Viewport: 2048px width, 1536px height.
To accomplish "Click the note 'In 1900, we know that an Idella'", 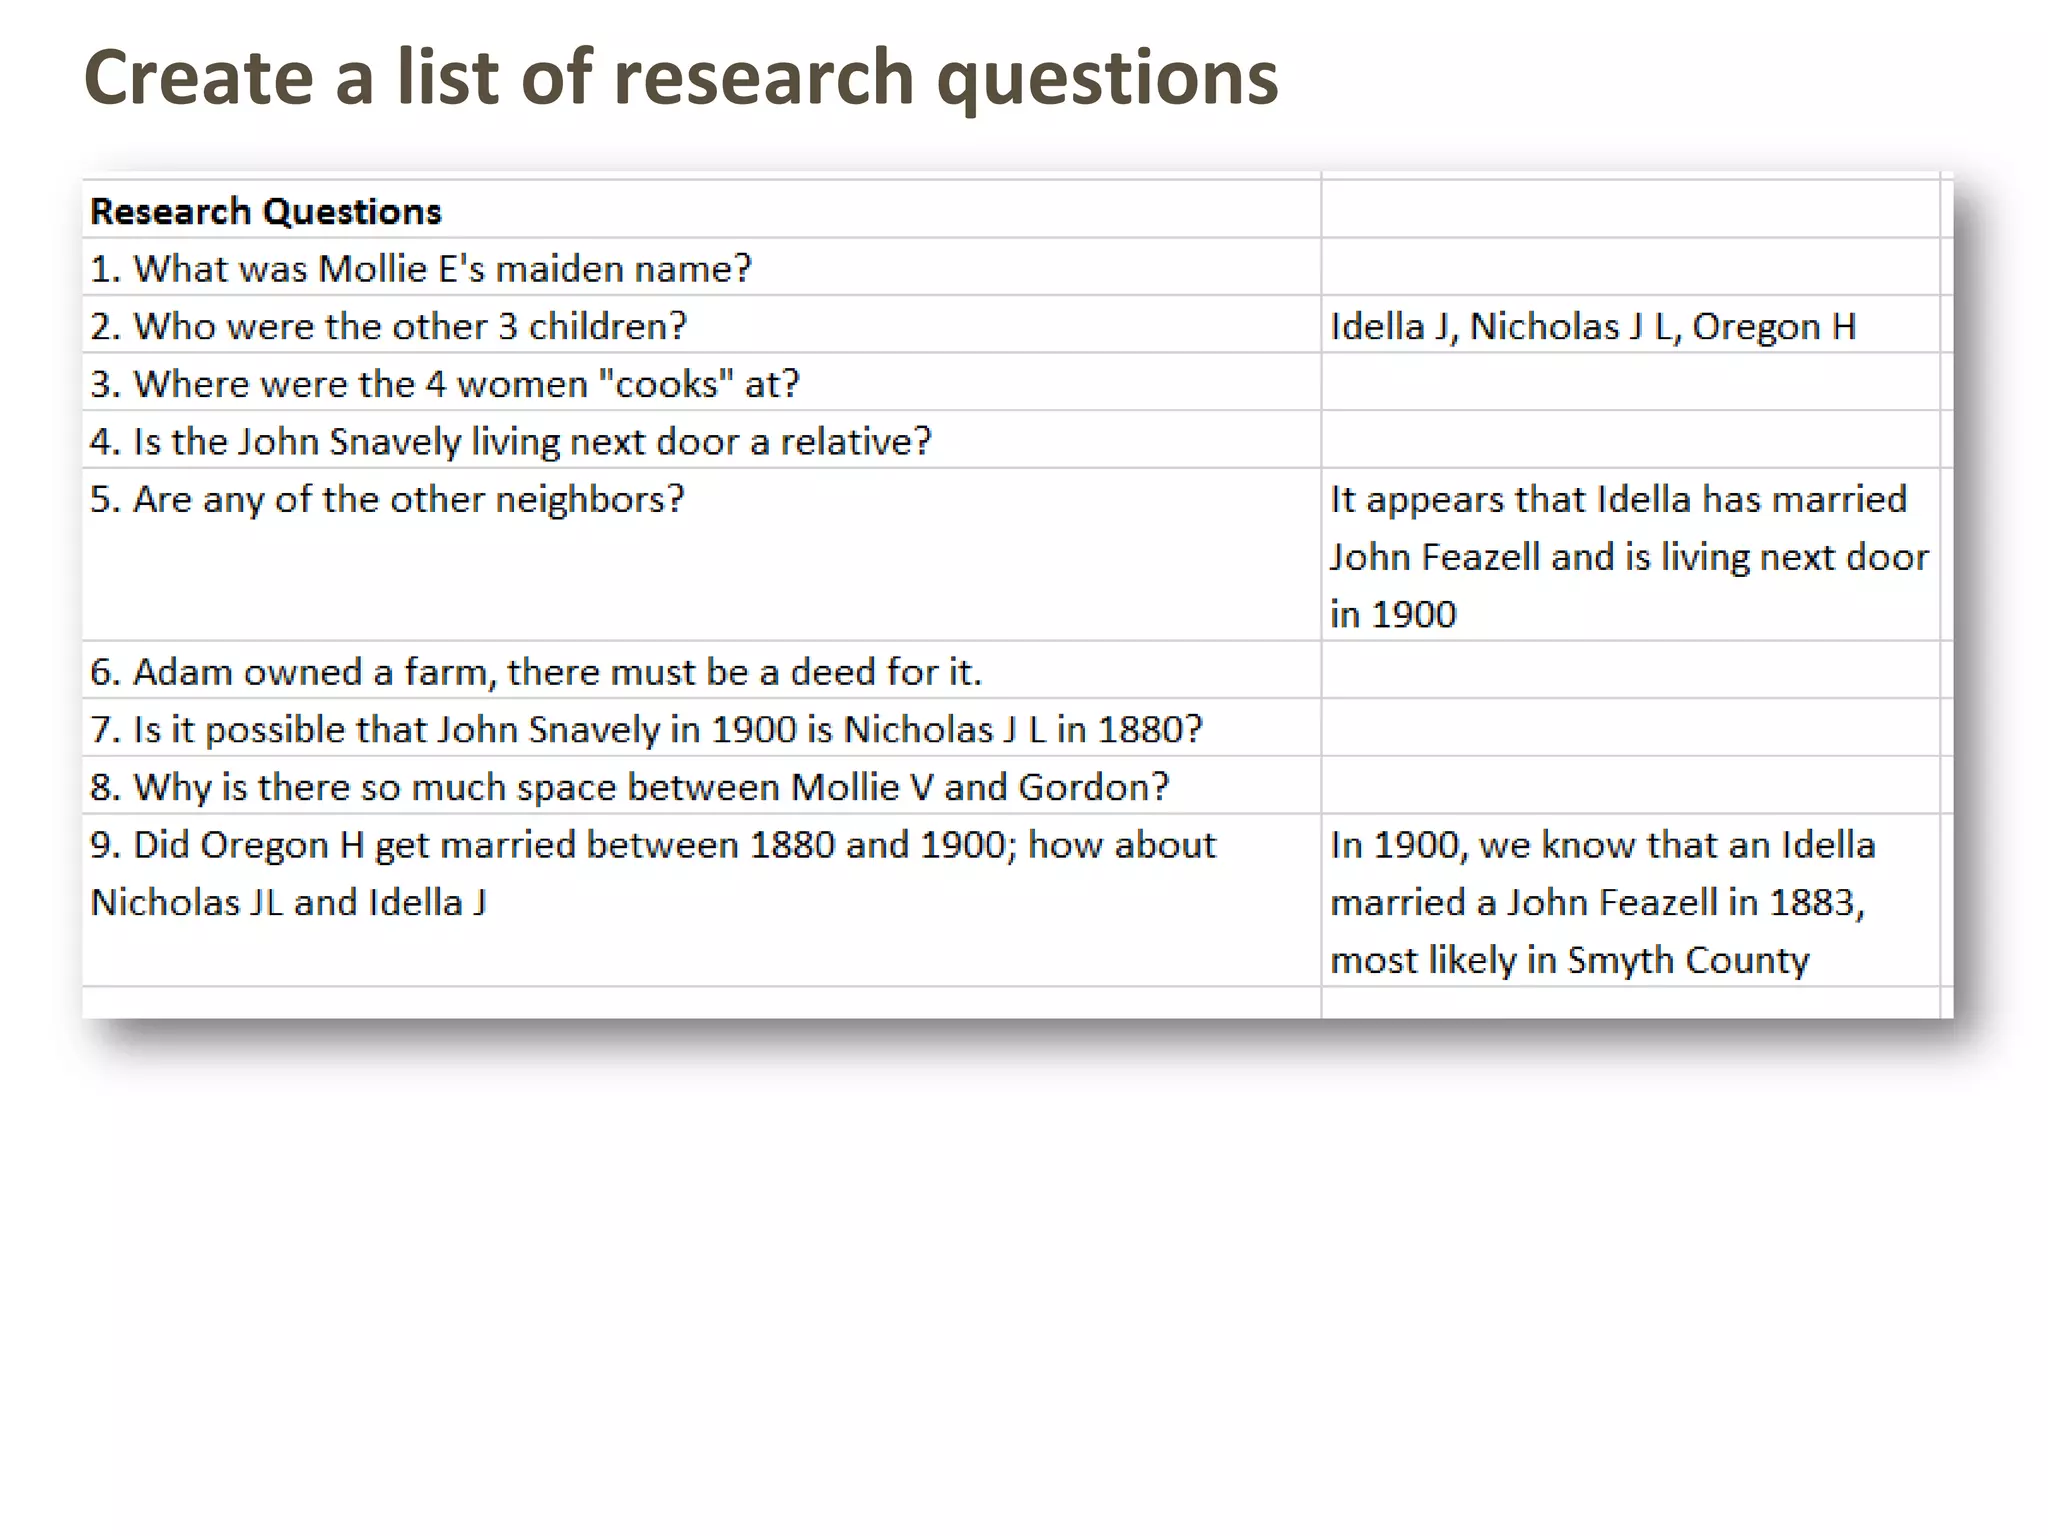I will point(1631,900).
